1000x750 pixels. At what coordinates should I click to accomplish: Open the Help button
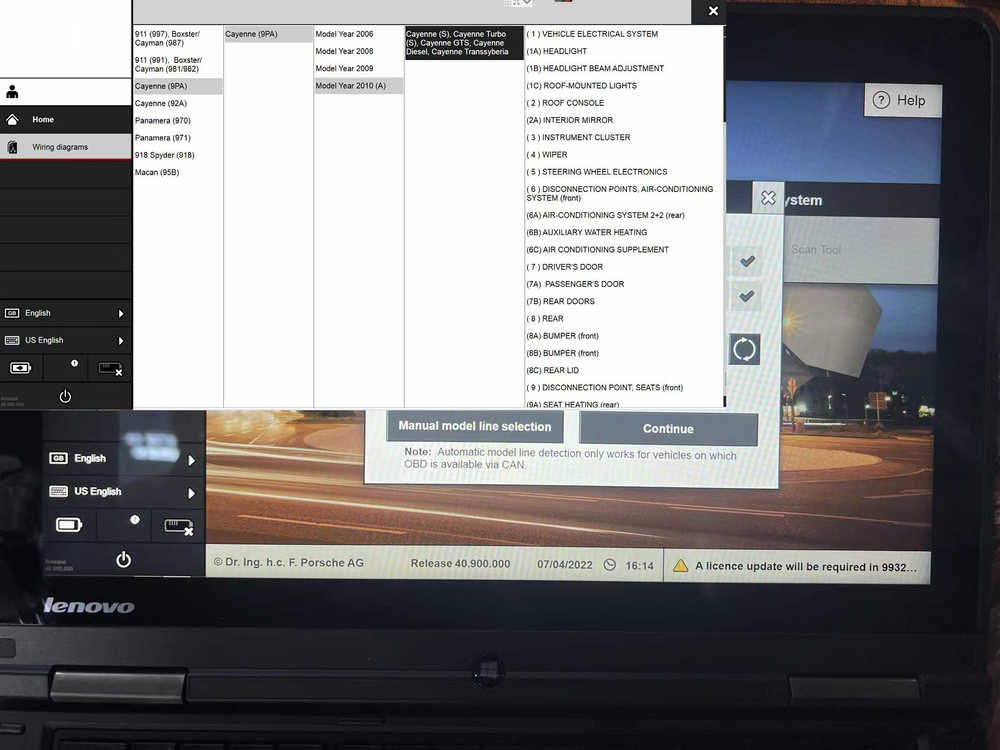click(x=902, y=100)
